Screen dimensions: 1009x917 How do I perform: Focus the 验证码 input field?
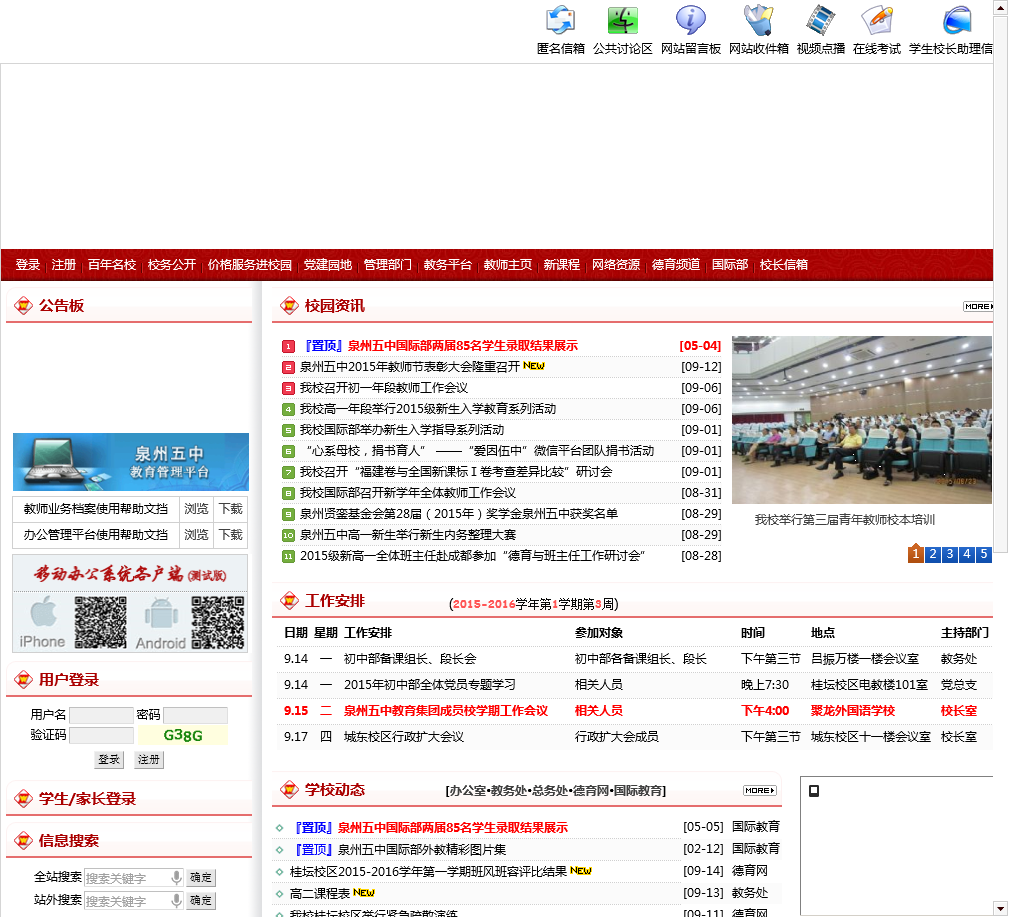tap(101, 735)
